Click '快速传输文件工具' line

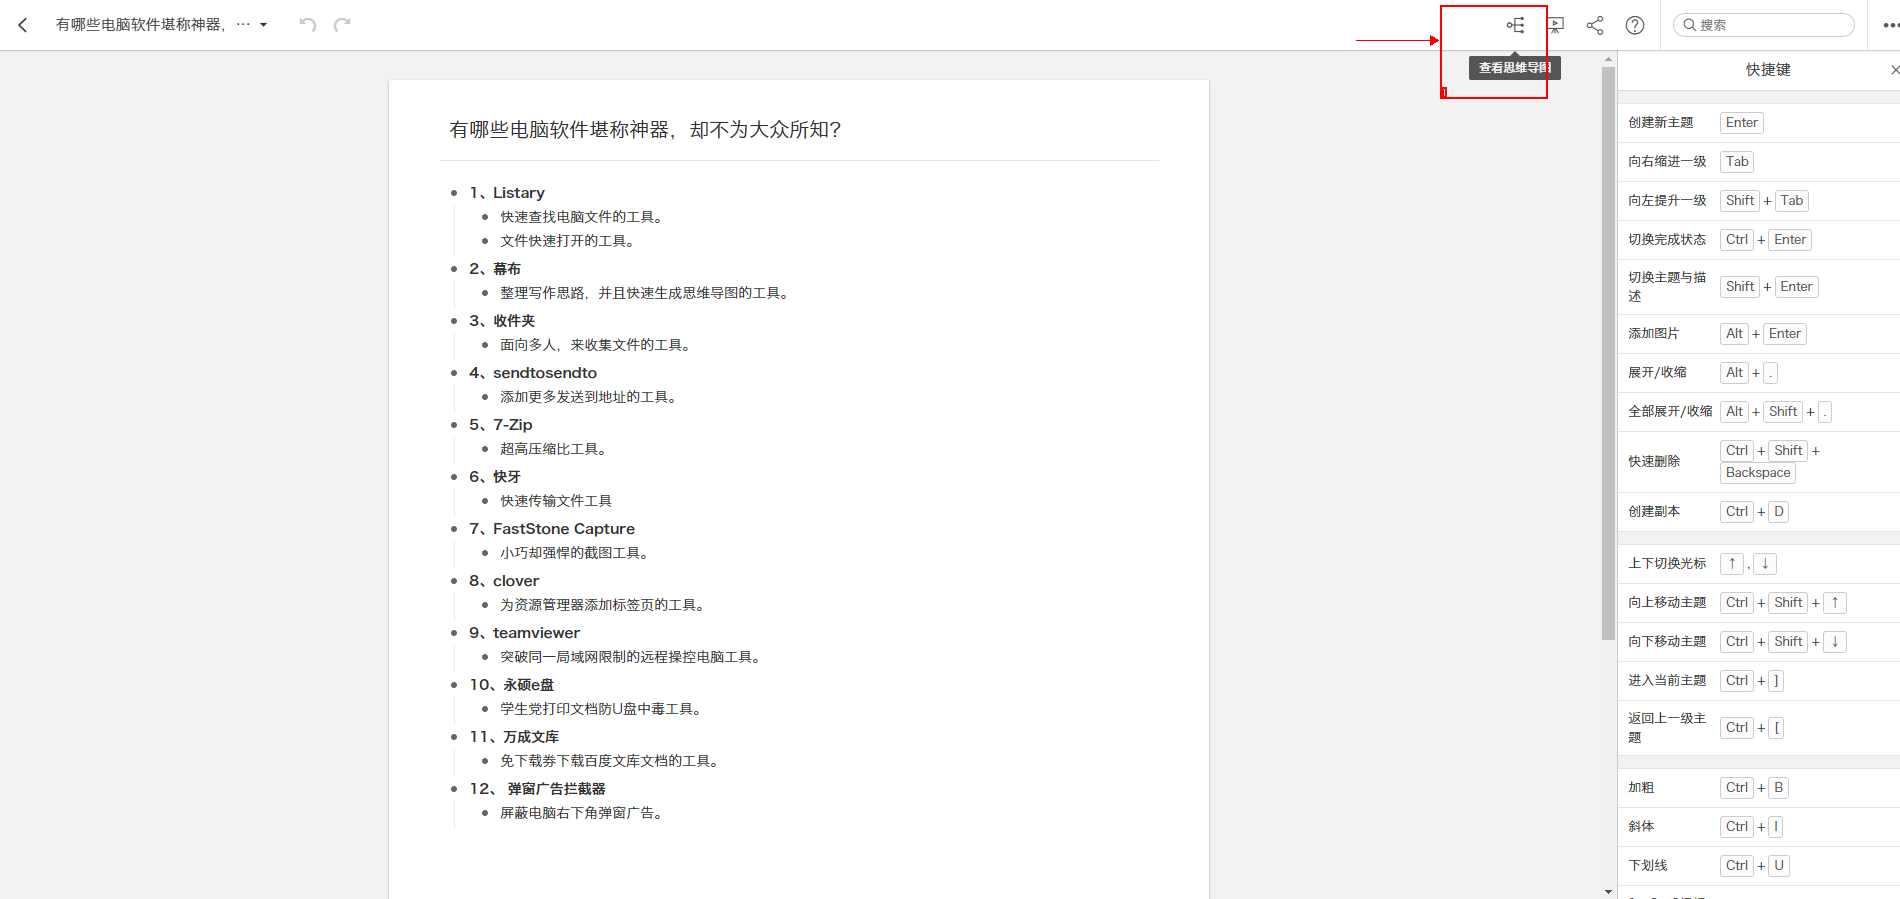(556, 501)
